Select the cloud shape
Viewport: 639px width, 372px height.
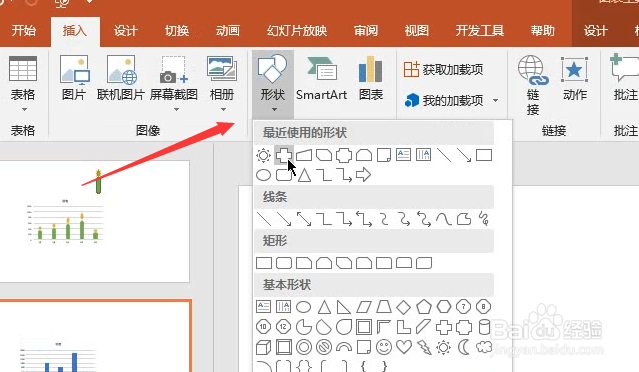[x=484, y=347]
